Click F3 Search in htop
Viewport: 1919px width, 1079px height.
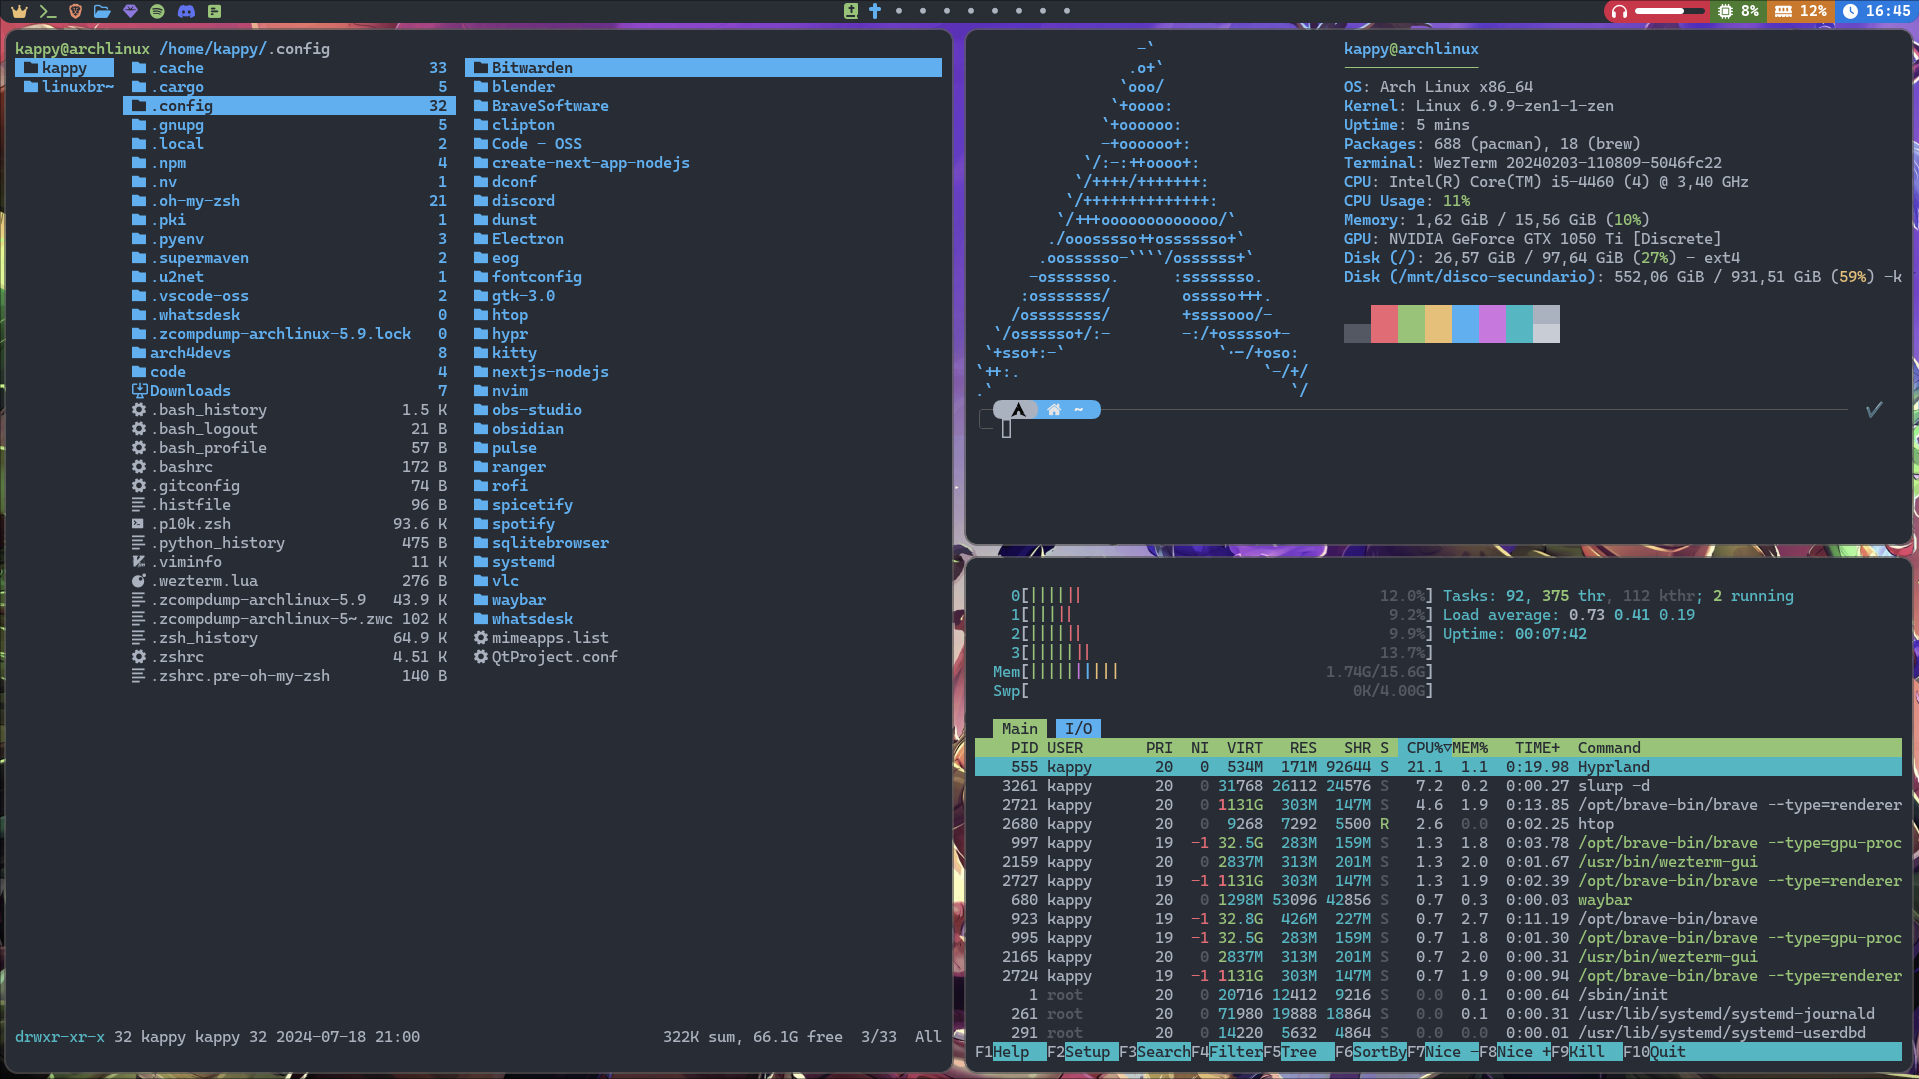point(1154,1052)
